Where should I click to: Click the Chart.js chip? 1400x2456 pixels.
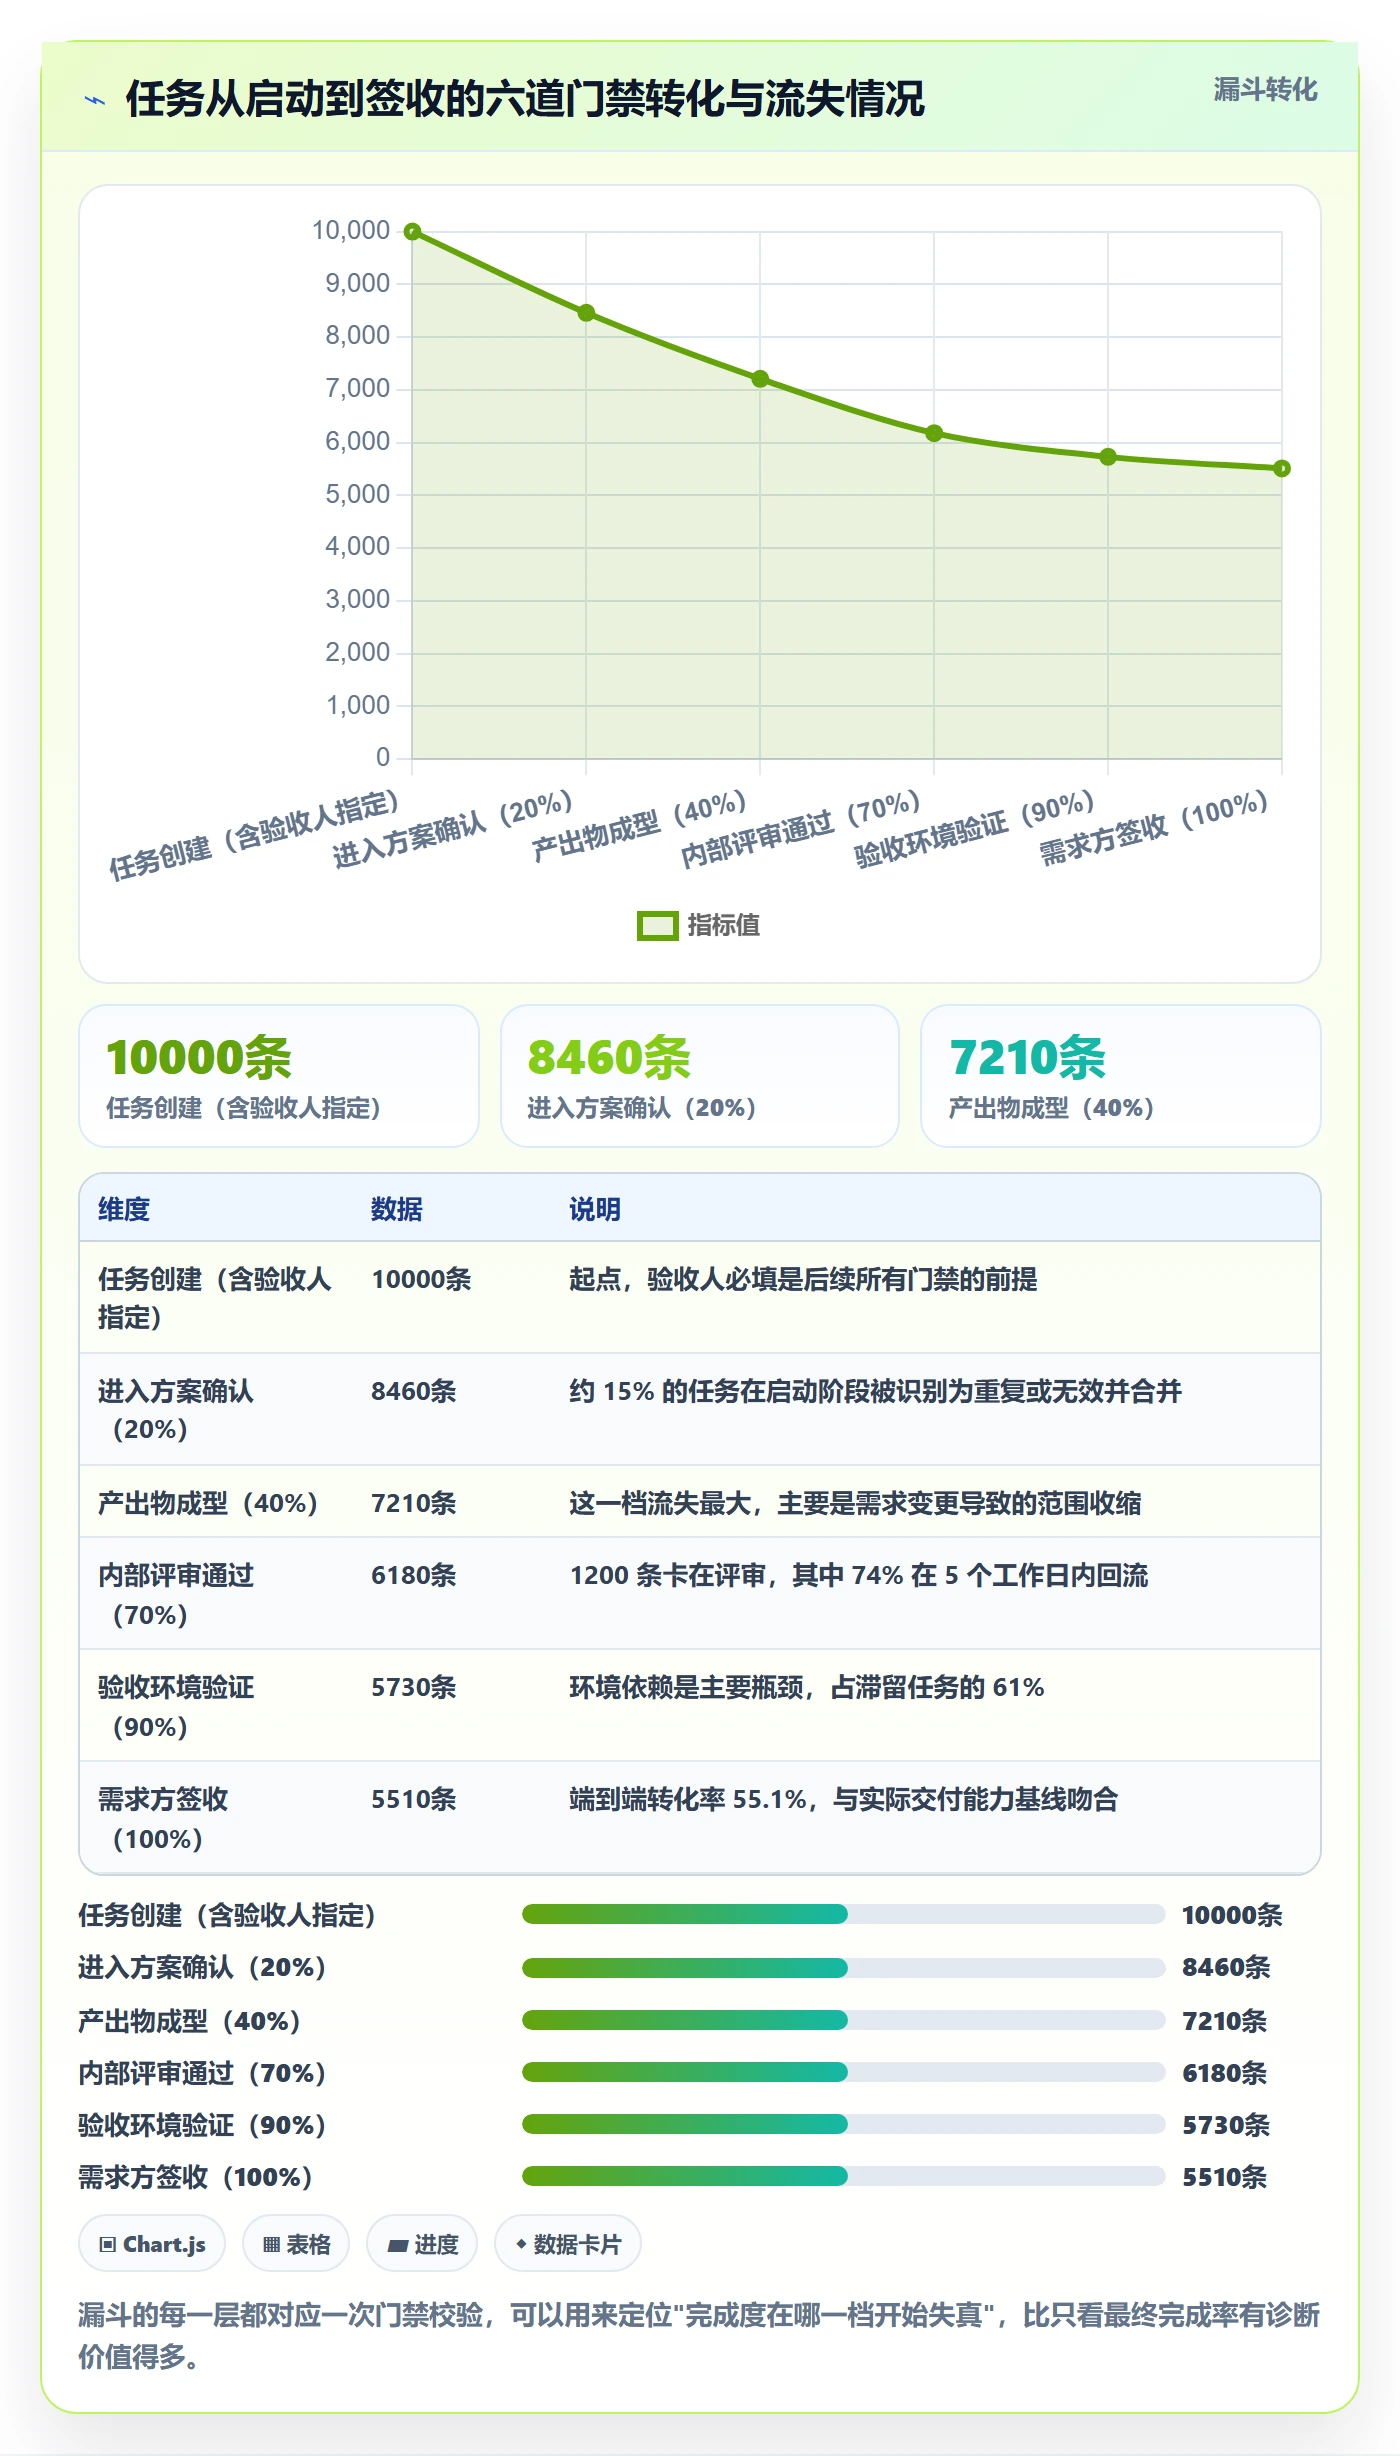152,2244
